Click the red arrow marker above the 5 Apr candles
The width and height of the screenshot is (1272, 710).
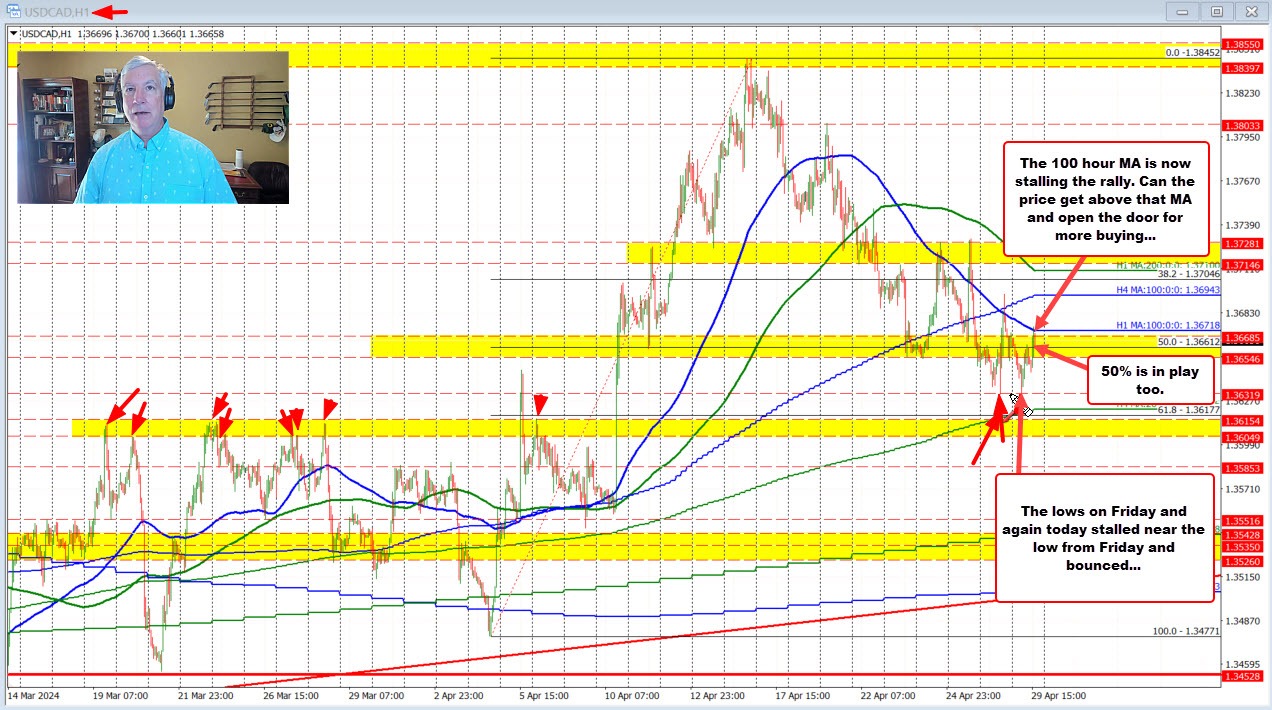(x=539, y=404)
